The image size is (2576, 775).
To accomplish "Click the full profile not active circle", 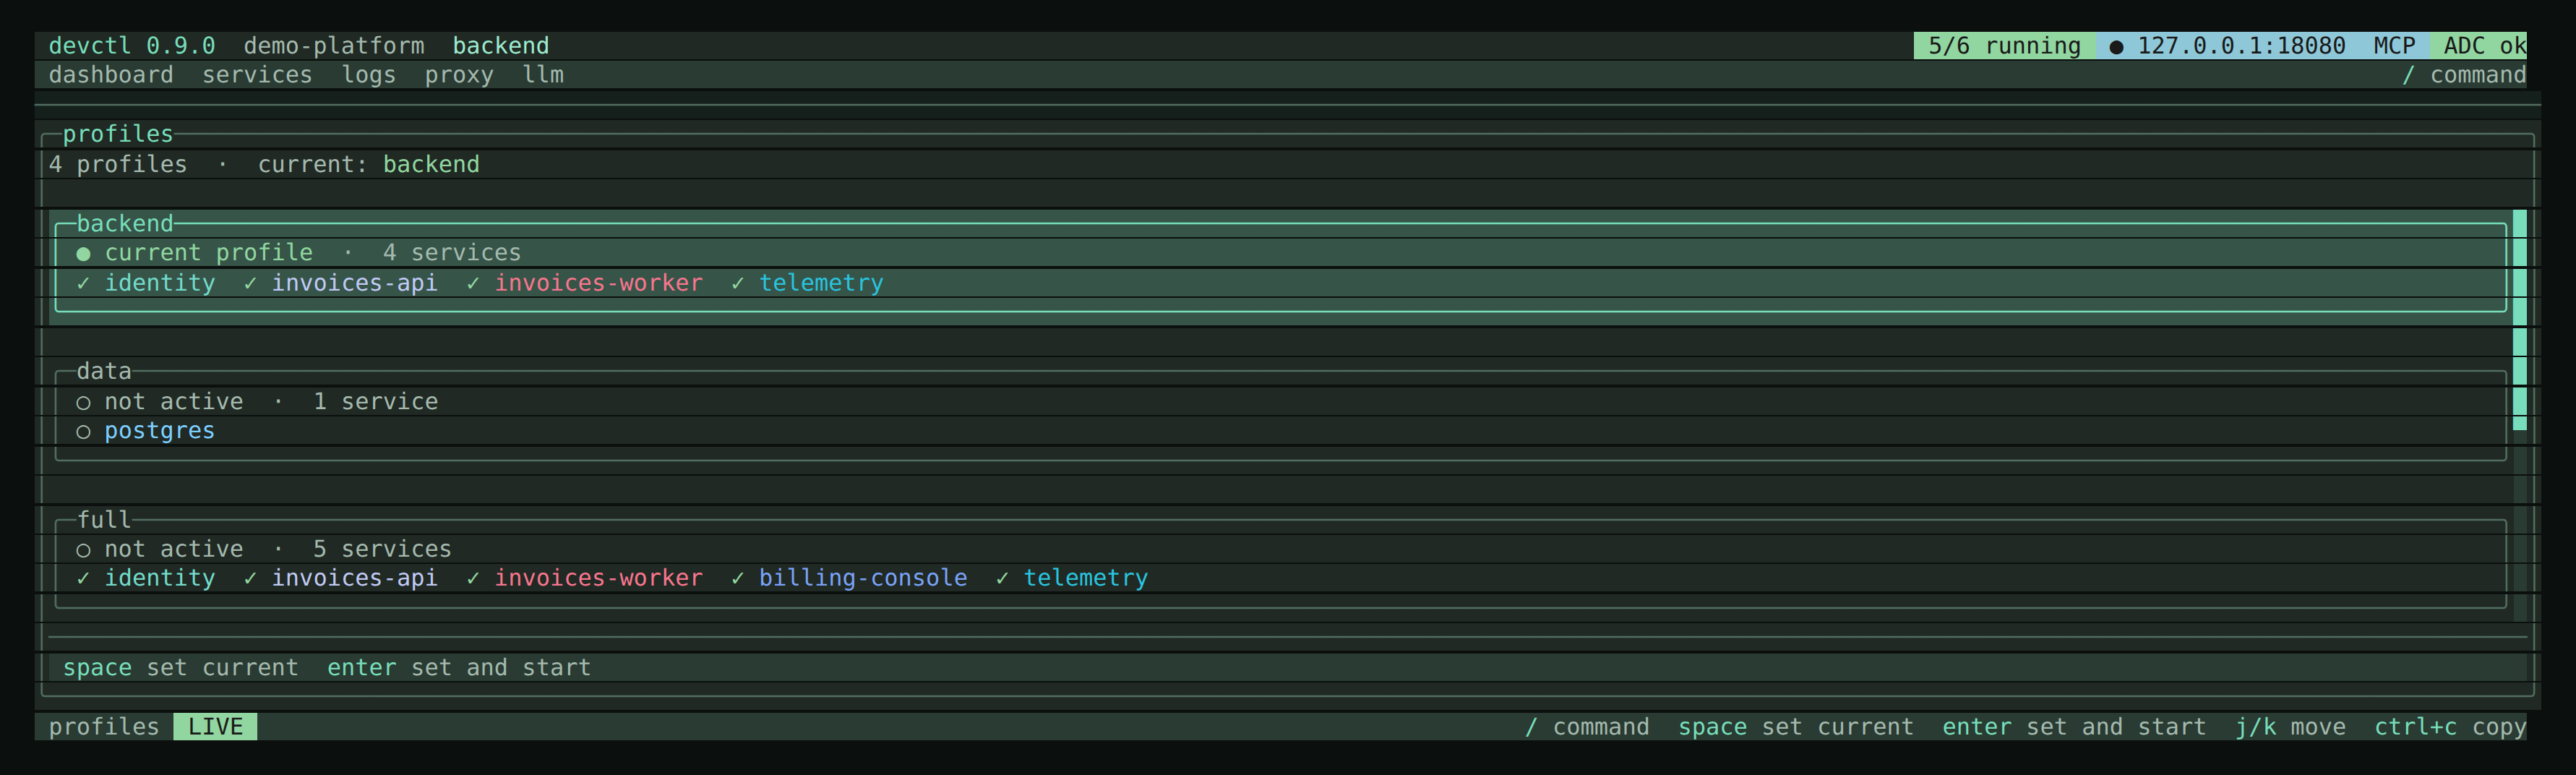I will click(83, 550).
